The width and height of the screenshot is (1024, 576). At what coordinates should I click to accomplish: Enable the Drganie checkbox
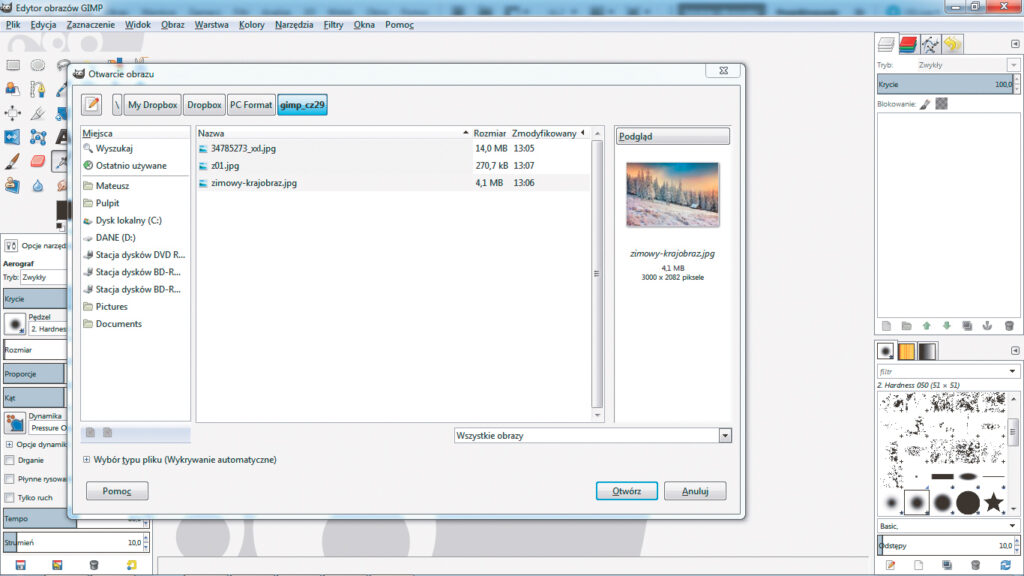coord(9,460)
